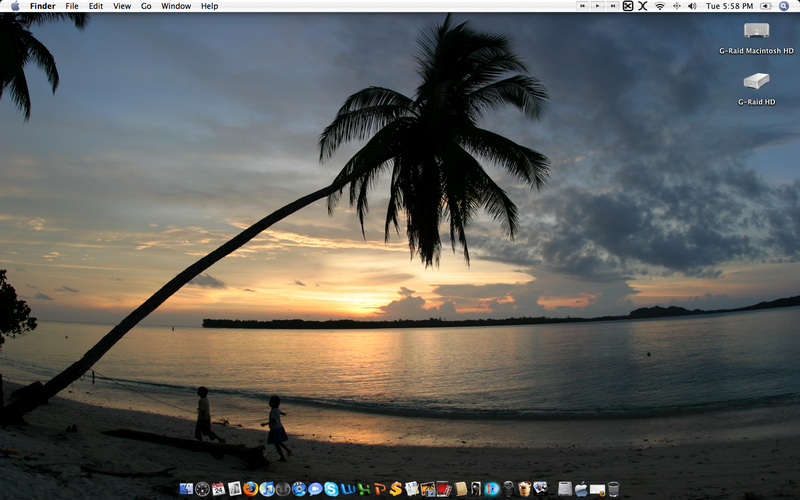Skip to next track in menu bar

click(x=612, y=6)
